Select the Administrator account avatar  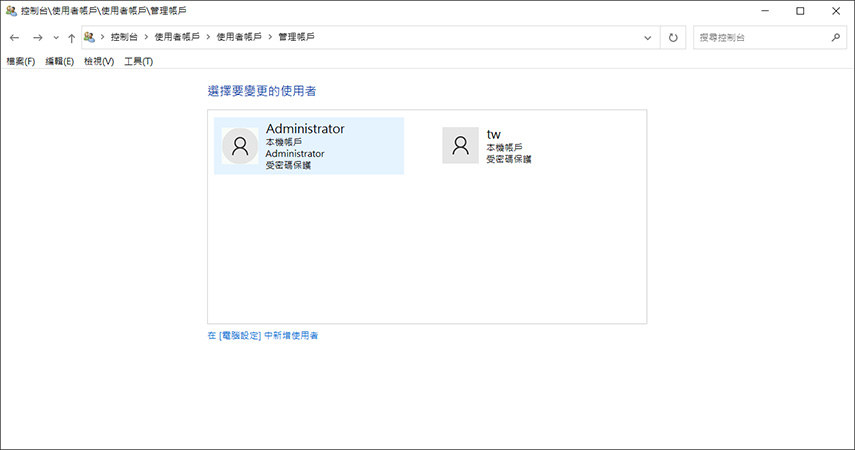tap(240, 146)
